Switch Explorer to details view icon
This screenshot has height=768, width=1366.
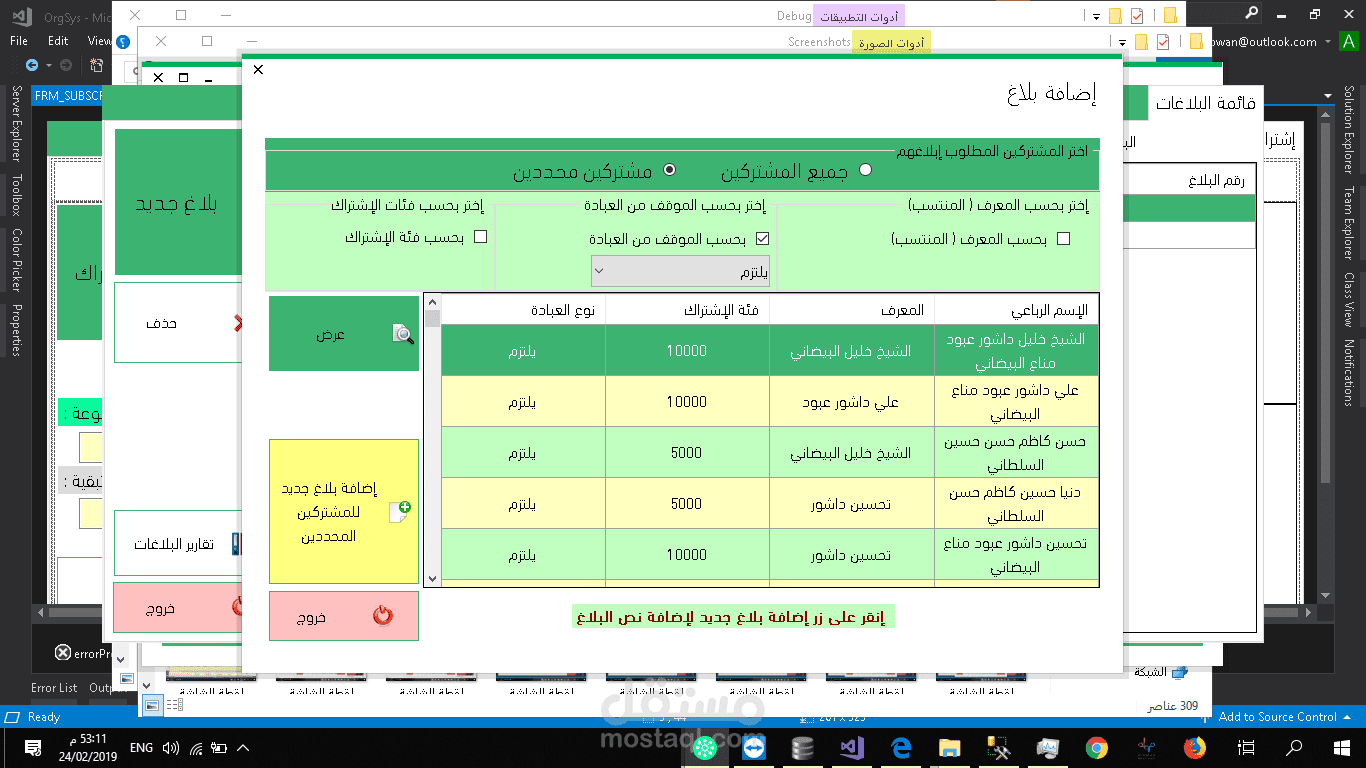pos(174,705)
